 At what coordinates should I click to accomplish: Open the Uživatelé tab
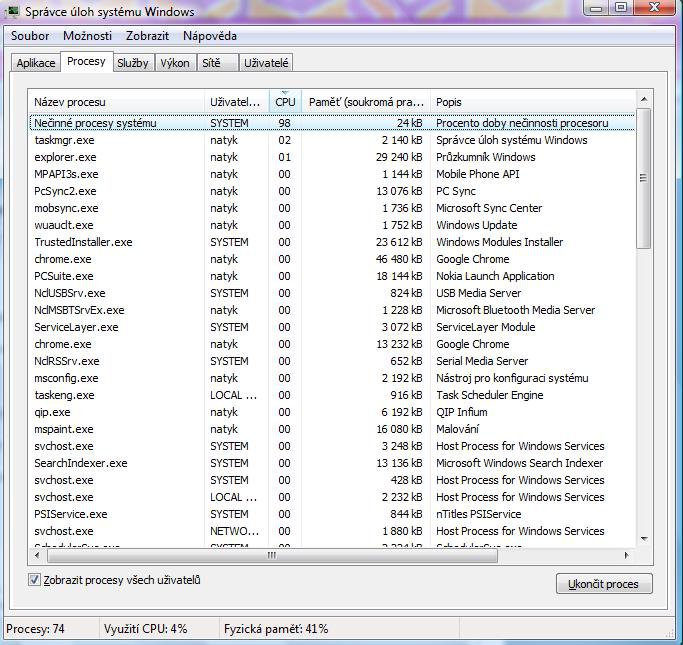[266, 63]
